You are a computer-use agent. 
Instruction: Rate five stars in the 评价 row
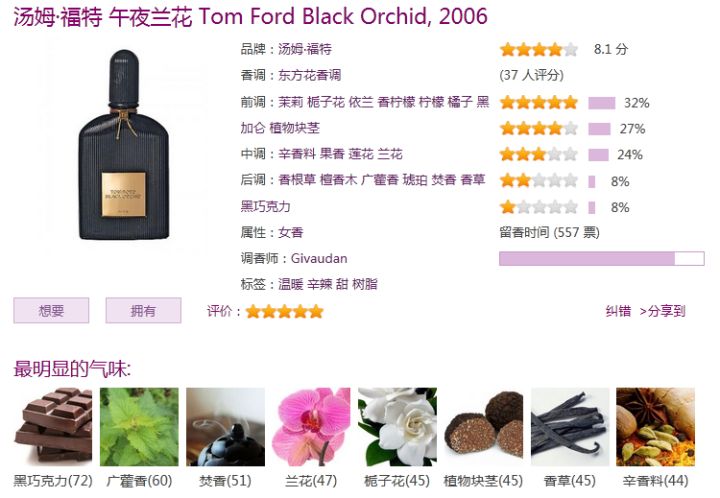pyautogui.click(x=316, y=312)
